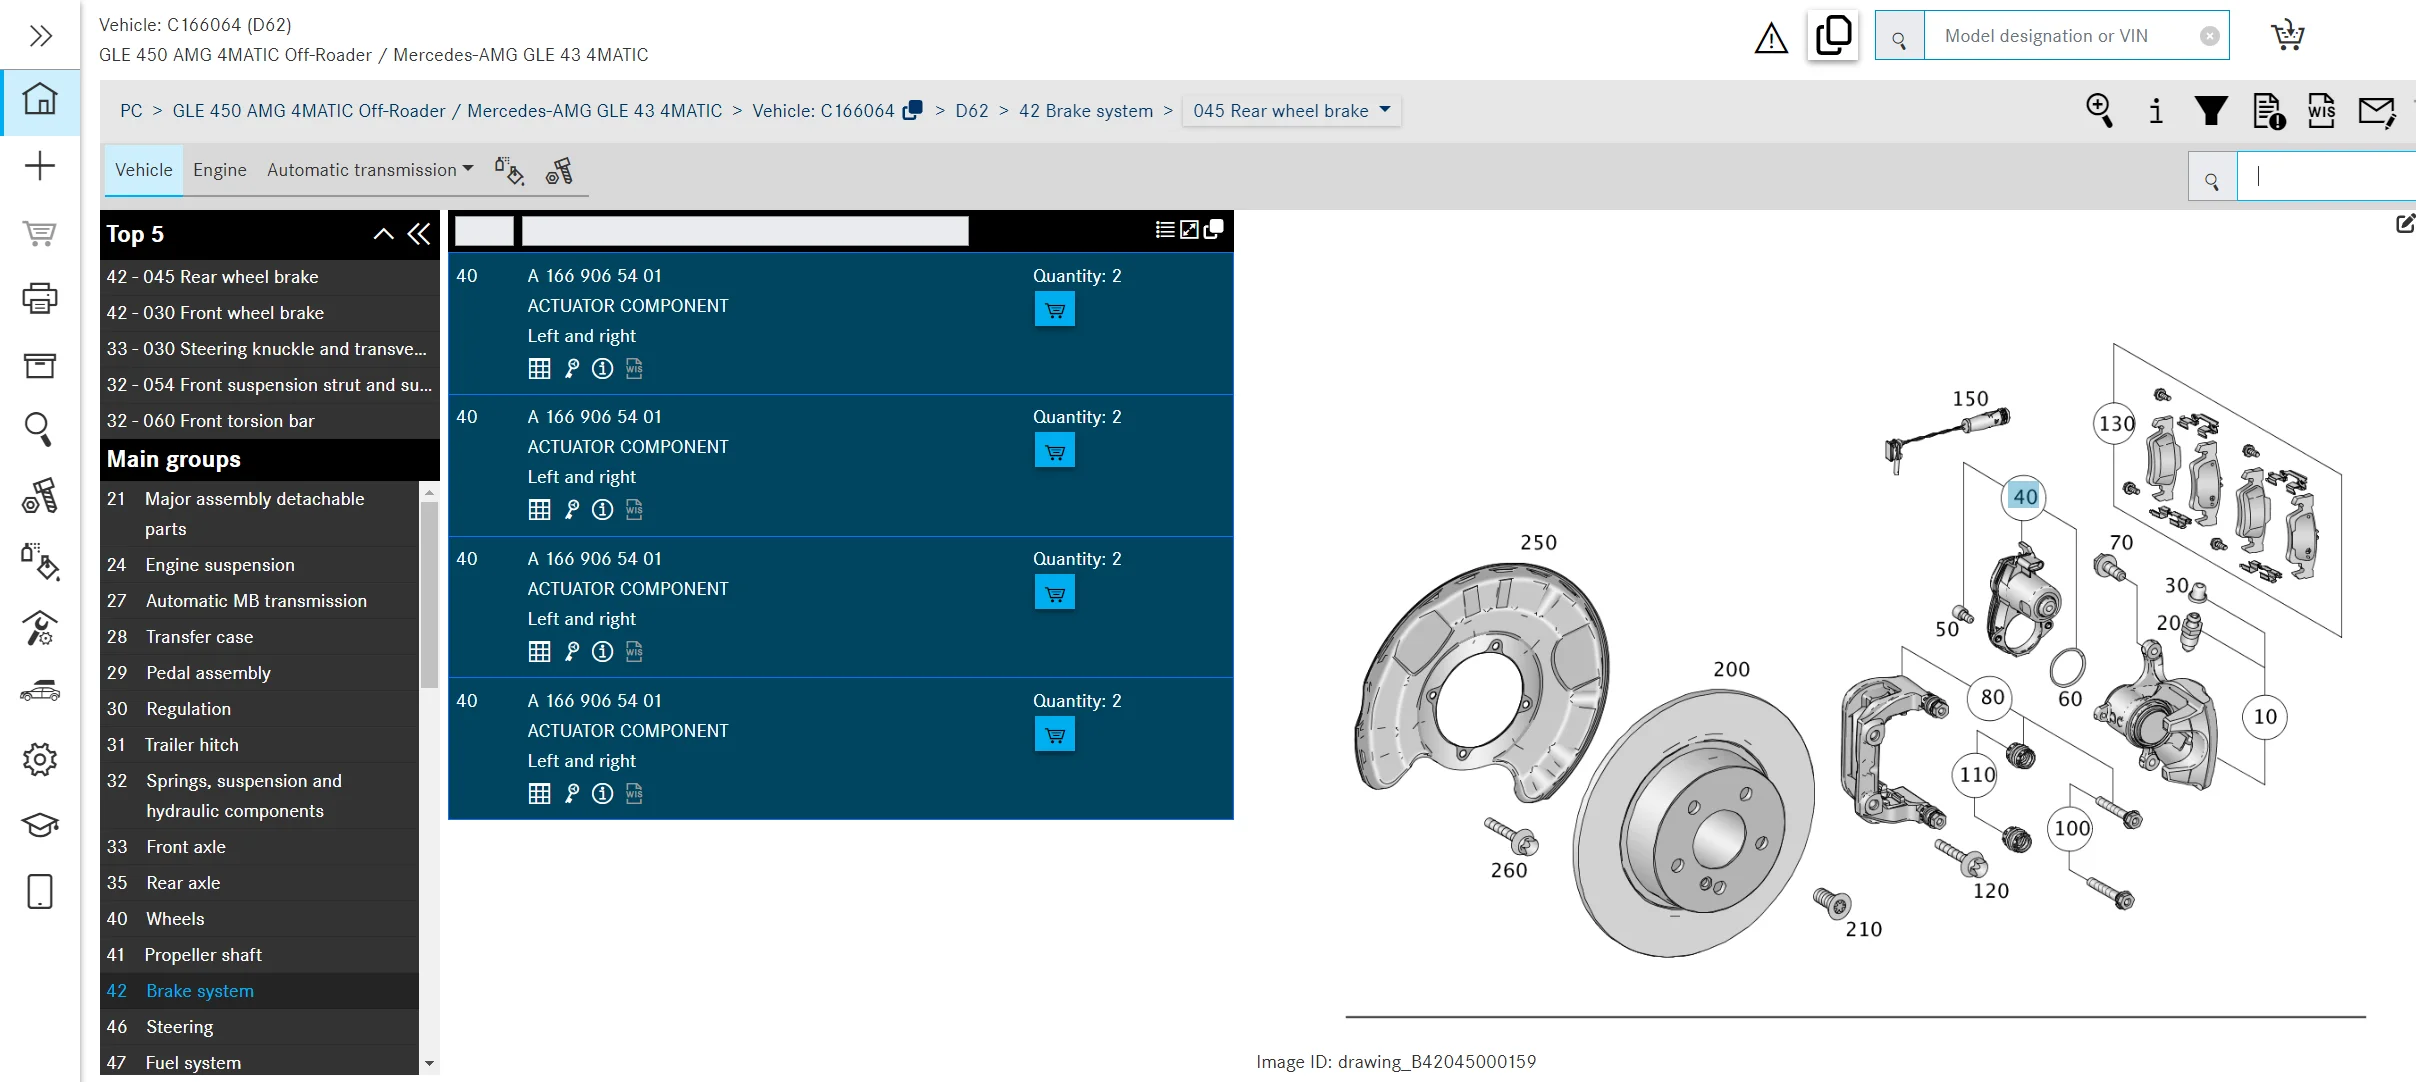This screenshot has height=1082, width=2416.
Task: Select main group 46 Steering
Action: click(259, 1027)
